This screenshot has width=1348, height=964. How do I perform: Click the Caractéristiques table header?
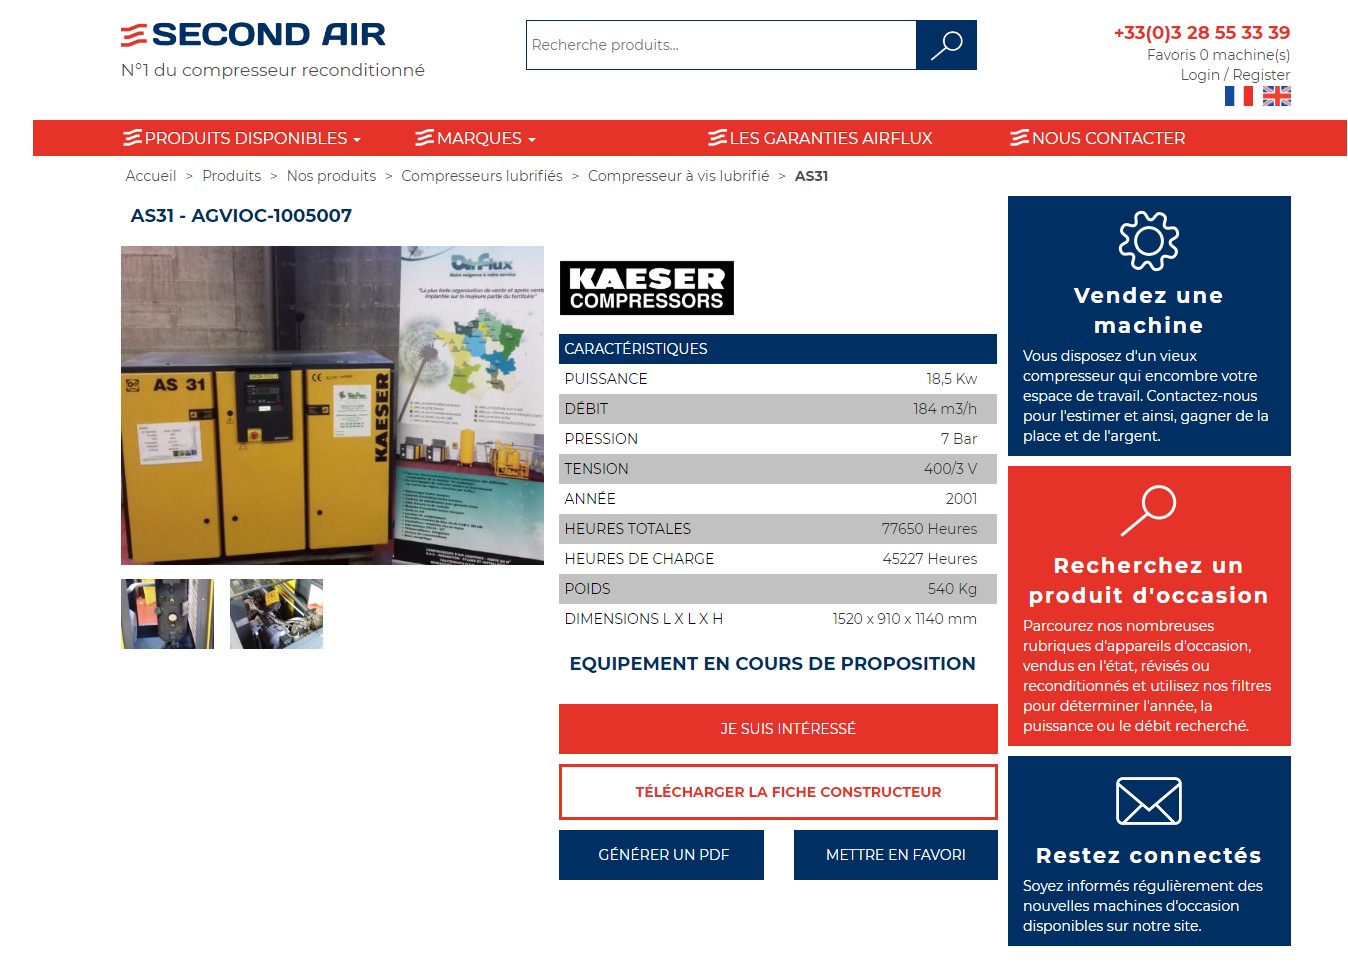click(778, 349)
